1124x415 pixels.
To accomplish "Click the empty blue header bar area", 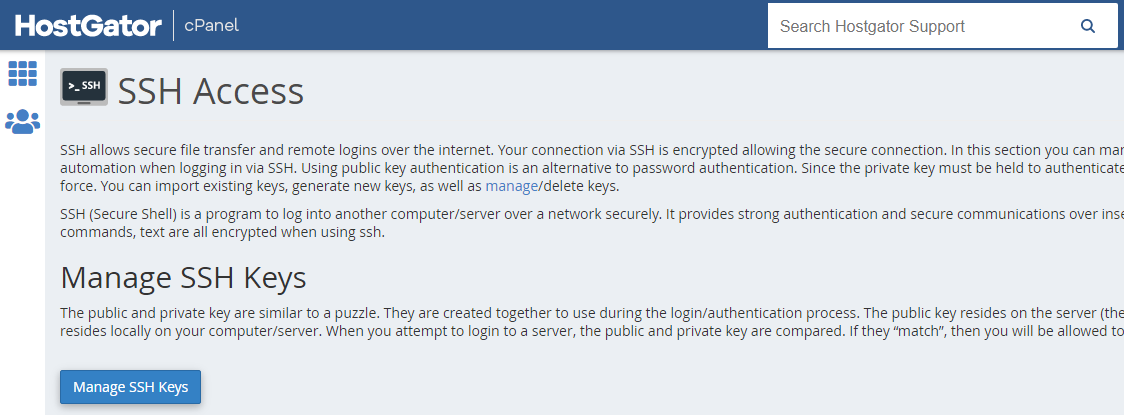I will pos(500,25).
